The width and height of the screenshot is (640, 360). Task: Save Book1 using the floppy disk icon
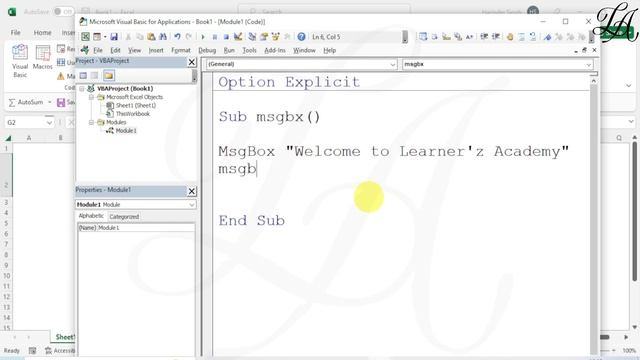[114, 37]
